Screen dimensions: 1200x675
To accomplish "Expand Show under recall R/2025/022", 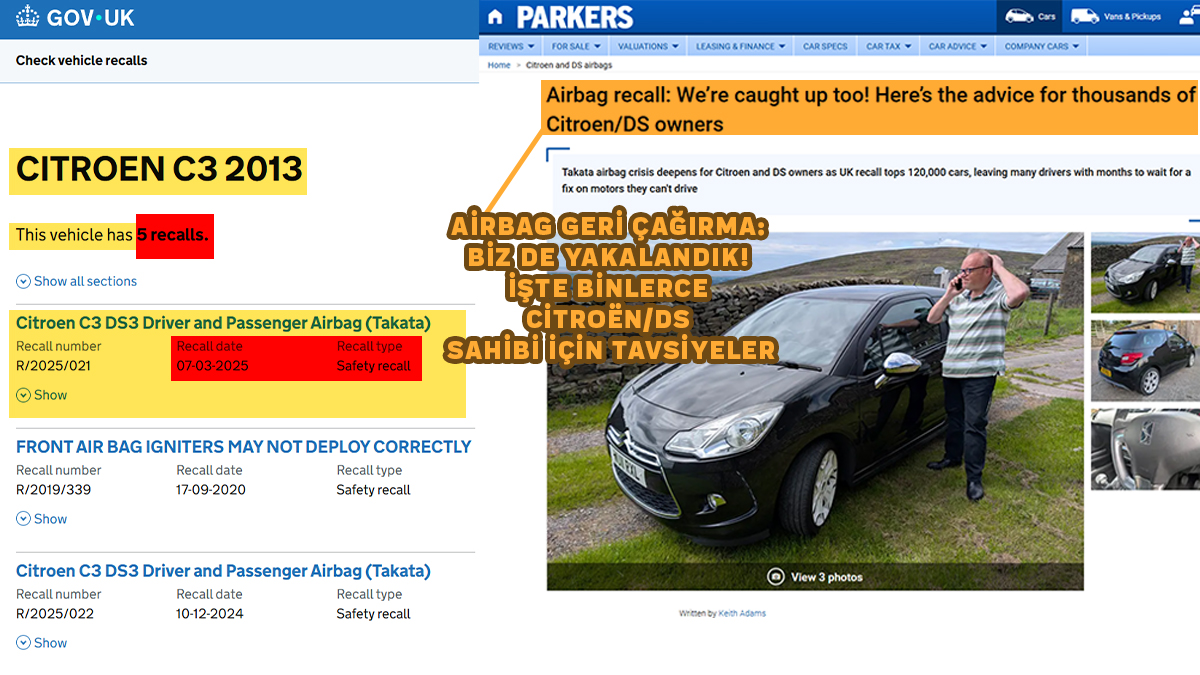I will pos(42,643).
